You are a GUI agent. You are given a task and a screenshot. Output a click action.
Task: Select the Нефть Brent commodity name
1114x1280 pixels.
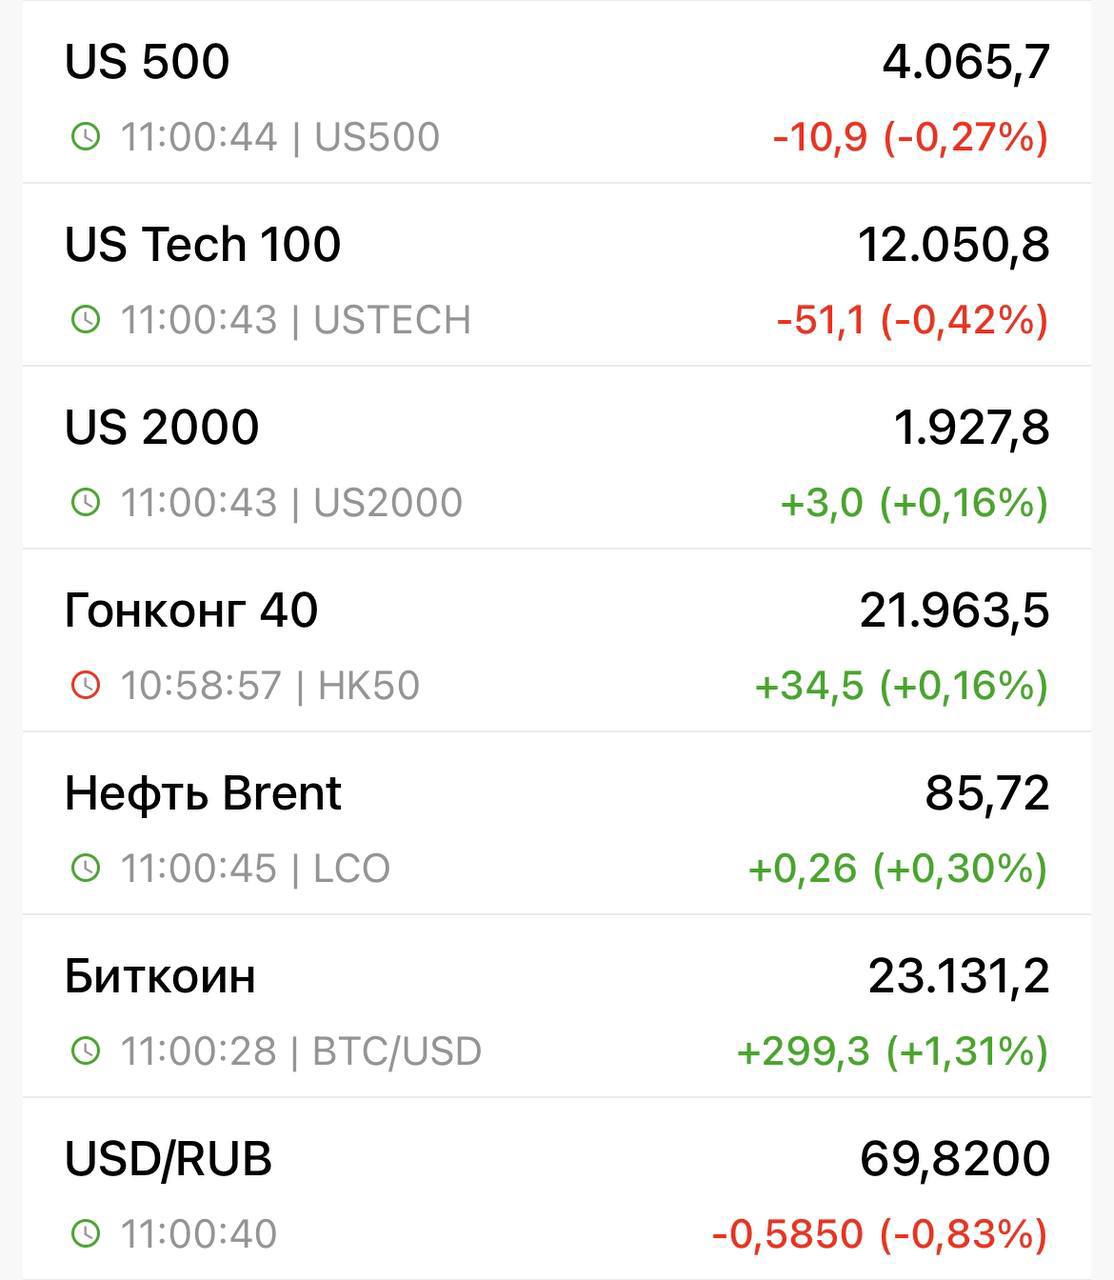coord(203,793)
